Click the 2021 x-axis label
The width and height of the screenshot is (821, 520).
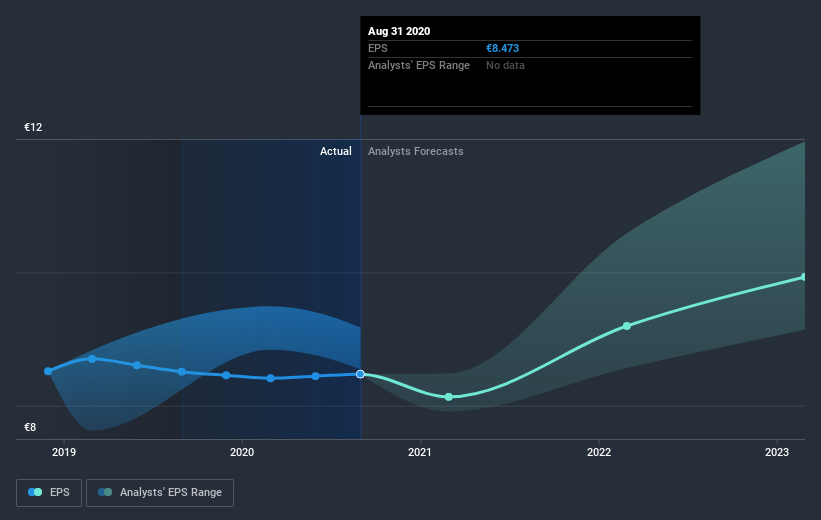click(x=420, y=452)
